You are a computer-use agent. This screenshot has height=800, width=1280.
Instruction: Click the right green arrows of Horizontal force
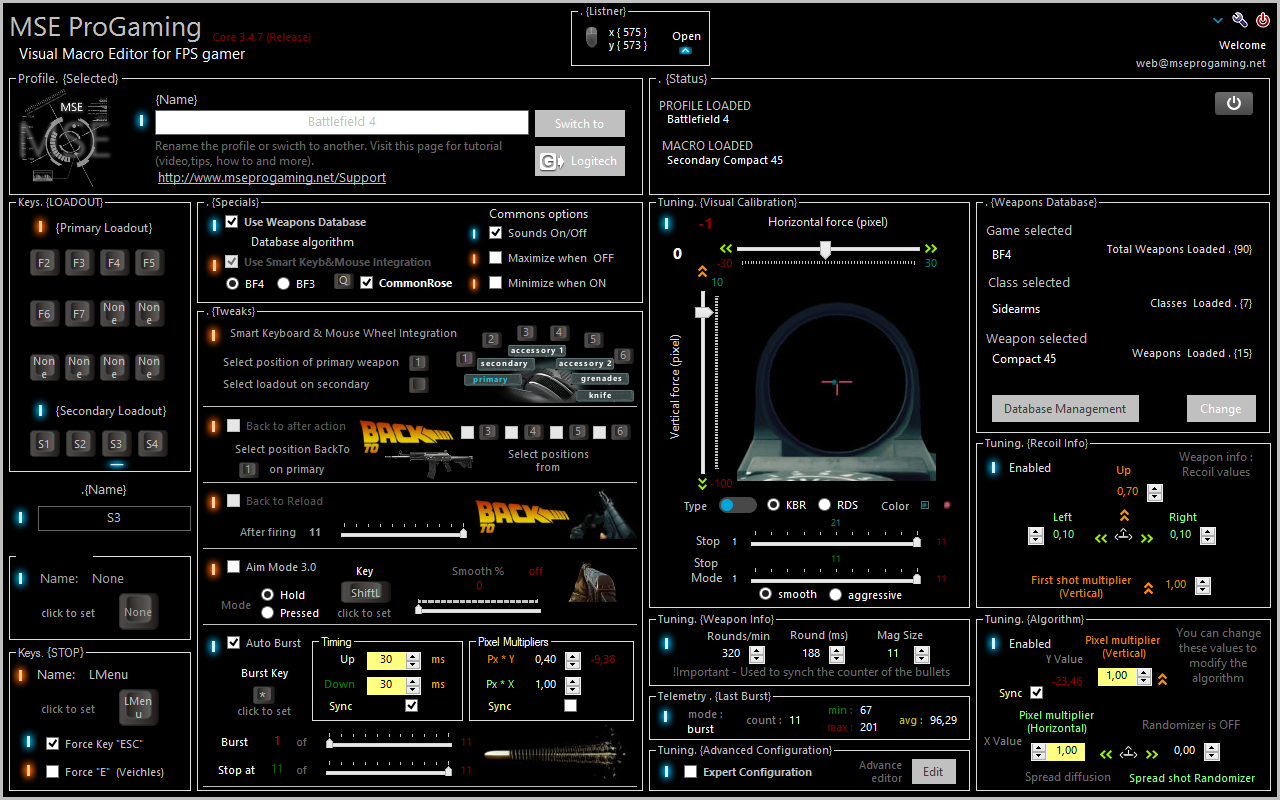pos(931,249)
